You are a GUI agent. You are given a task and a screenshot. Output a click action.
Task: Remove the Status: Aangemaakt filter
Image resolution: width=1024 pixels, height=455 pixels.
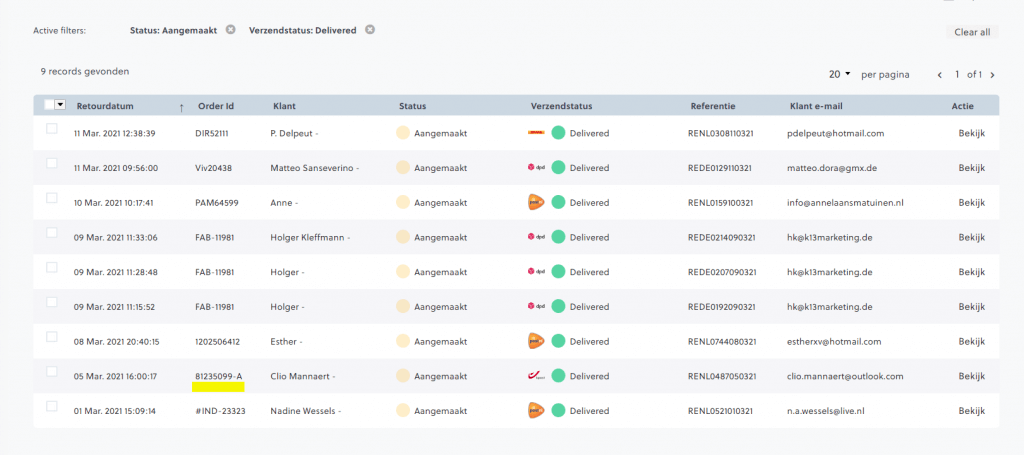click(x=230, y=30)
